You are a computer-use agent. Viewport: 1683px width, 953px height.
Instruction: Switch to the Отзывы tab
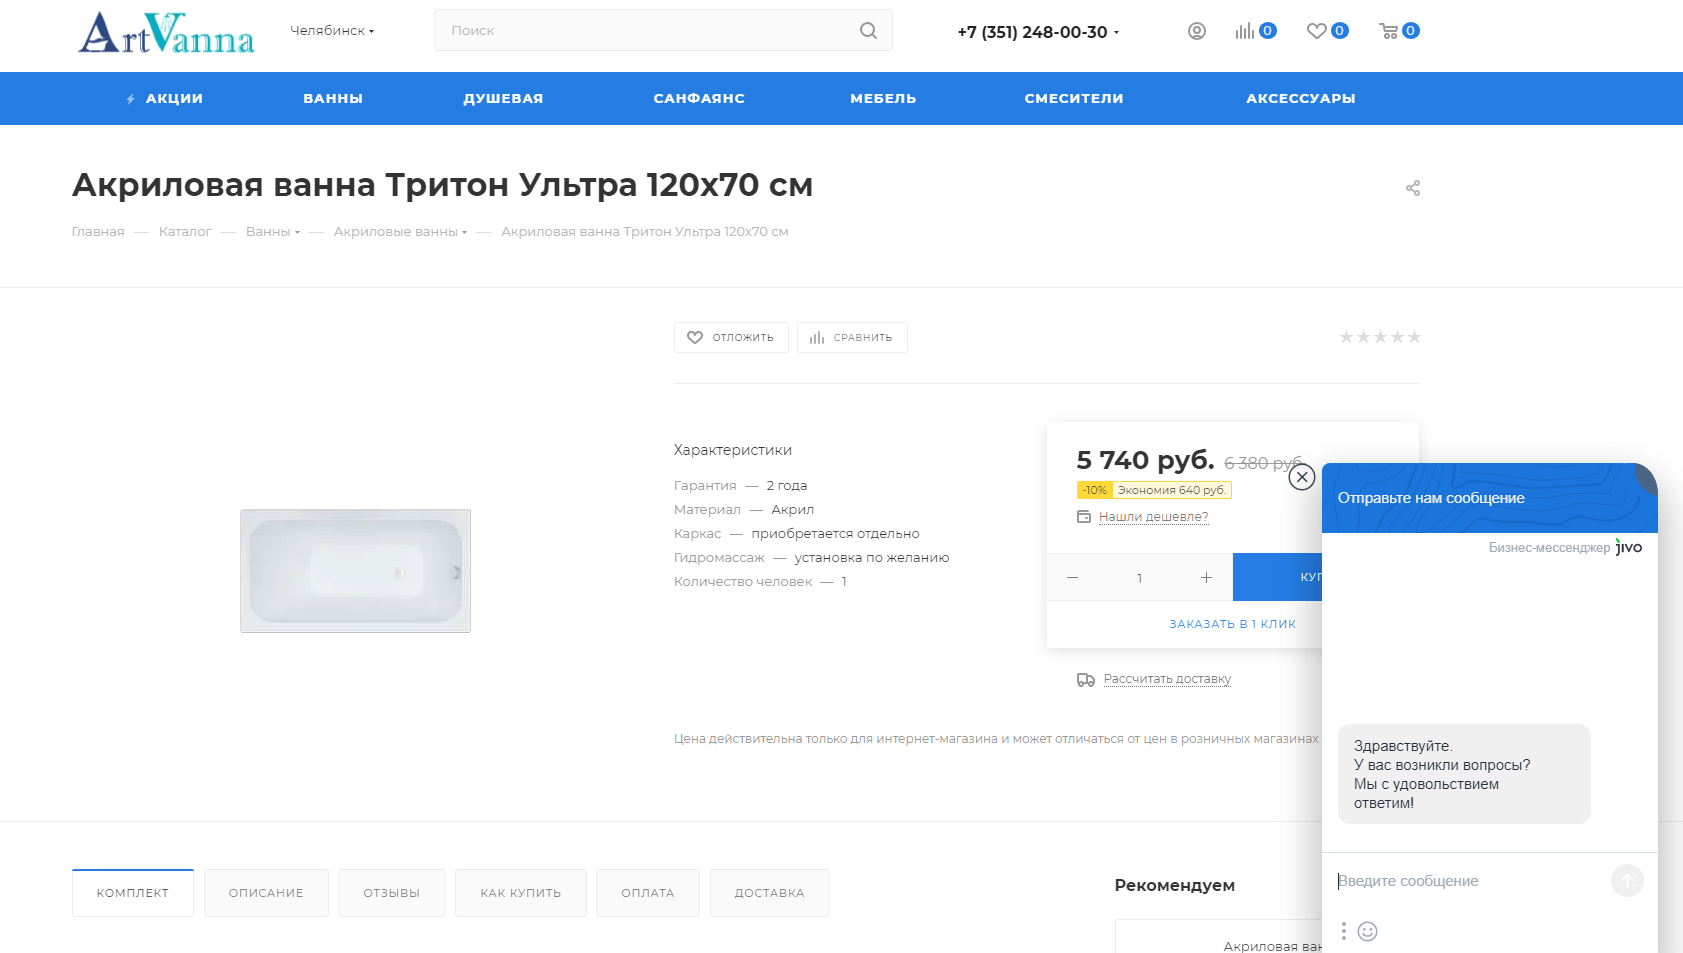point(391,893)
